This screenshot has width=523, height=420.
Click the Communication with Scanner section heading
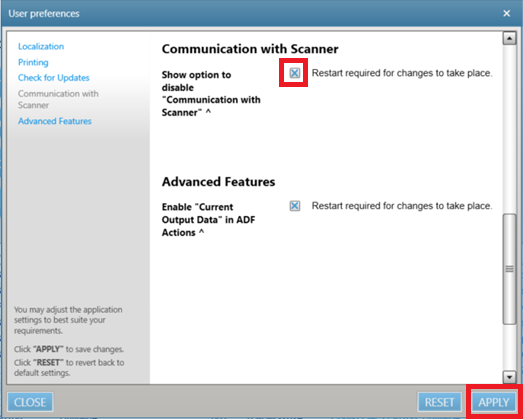pyautogui.click(x=250, y=49)
